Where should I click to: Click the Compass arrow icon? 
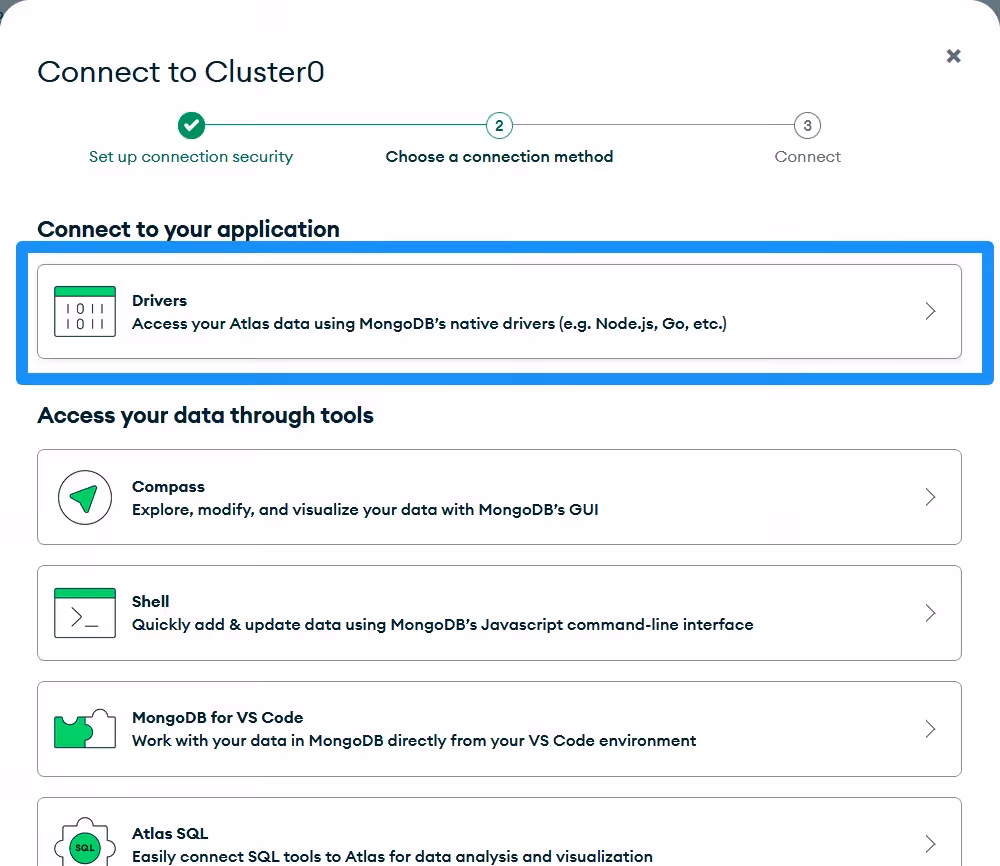84,497
